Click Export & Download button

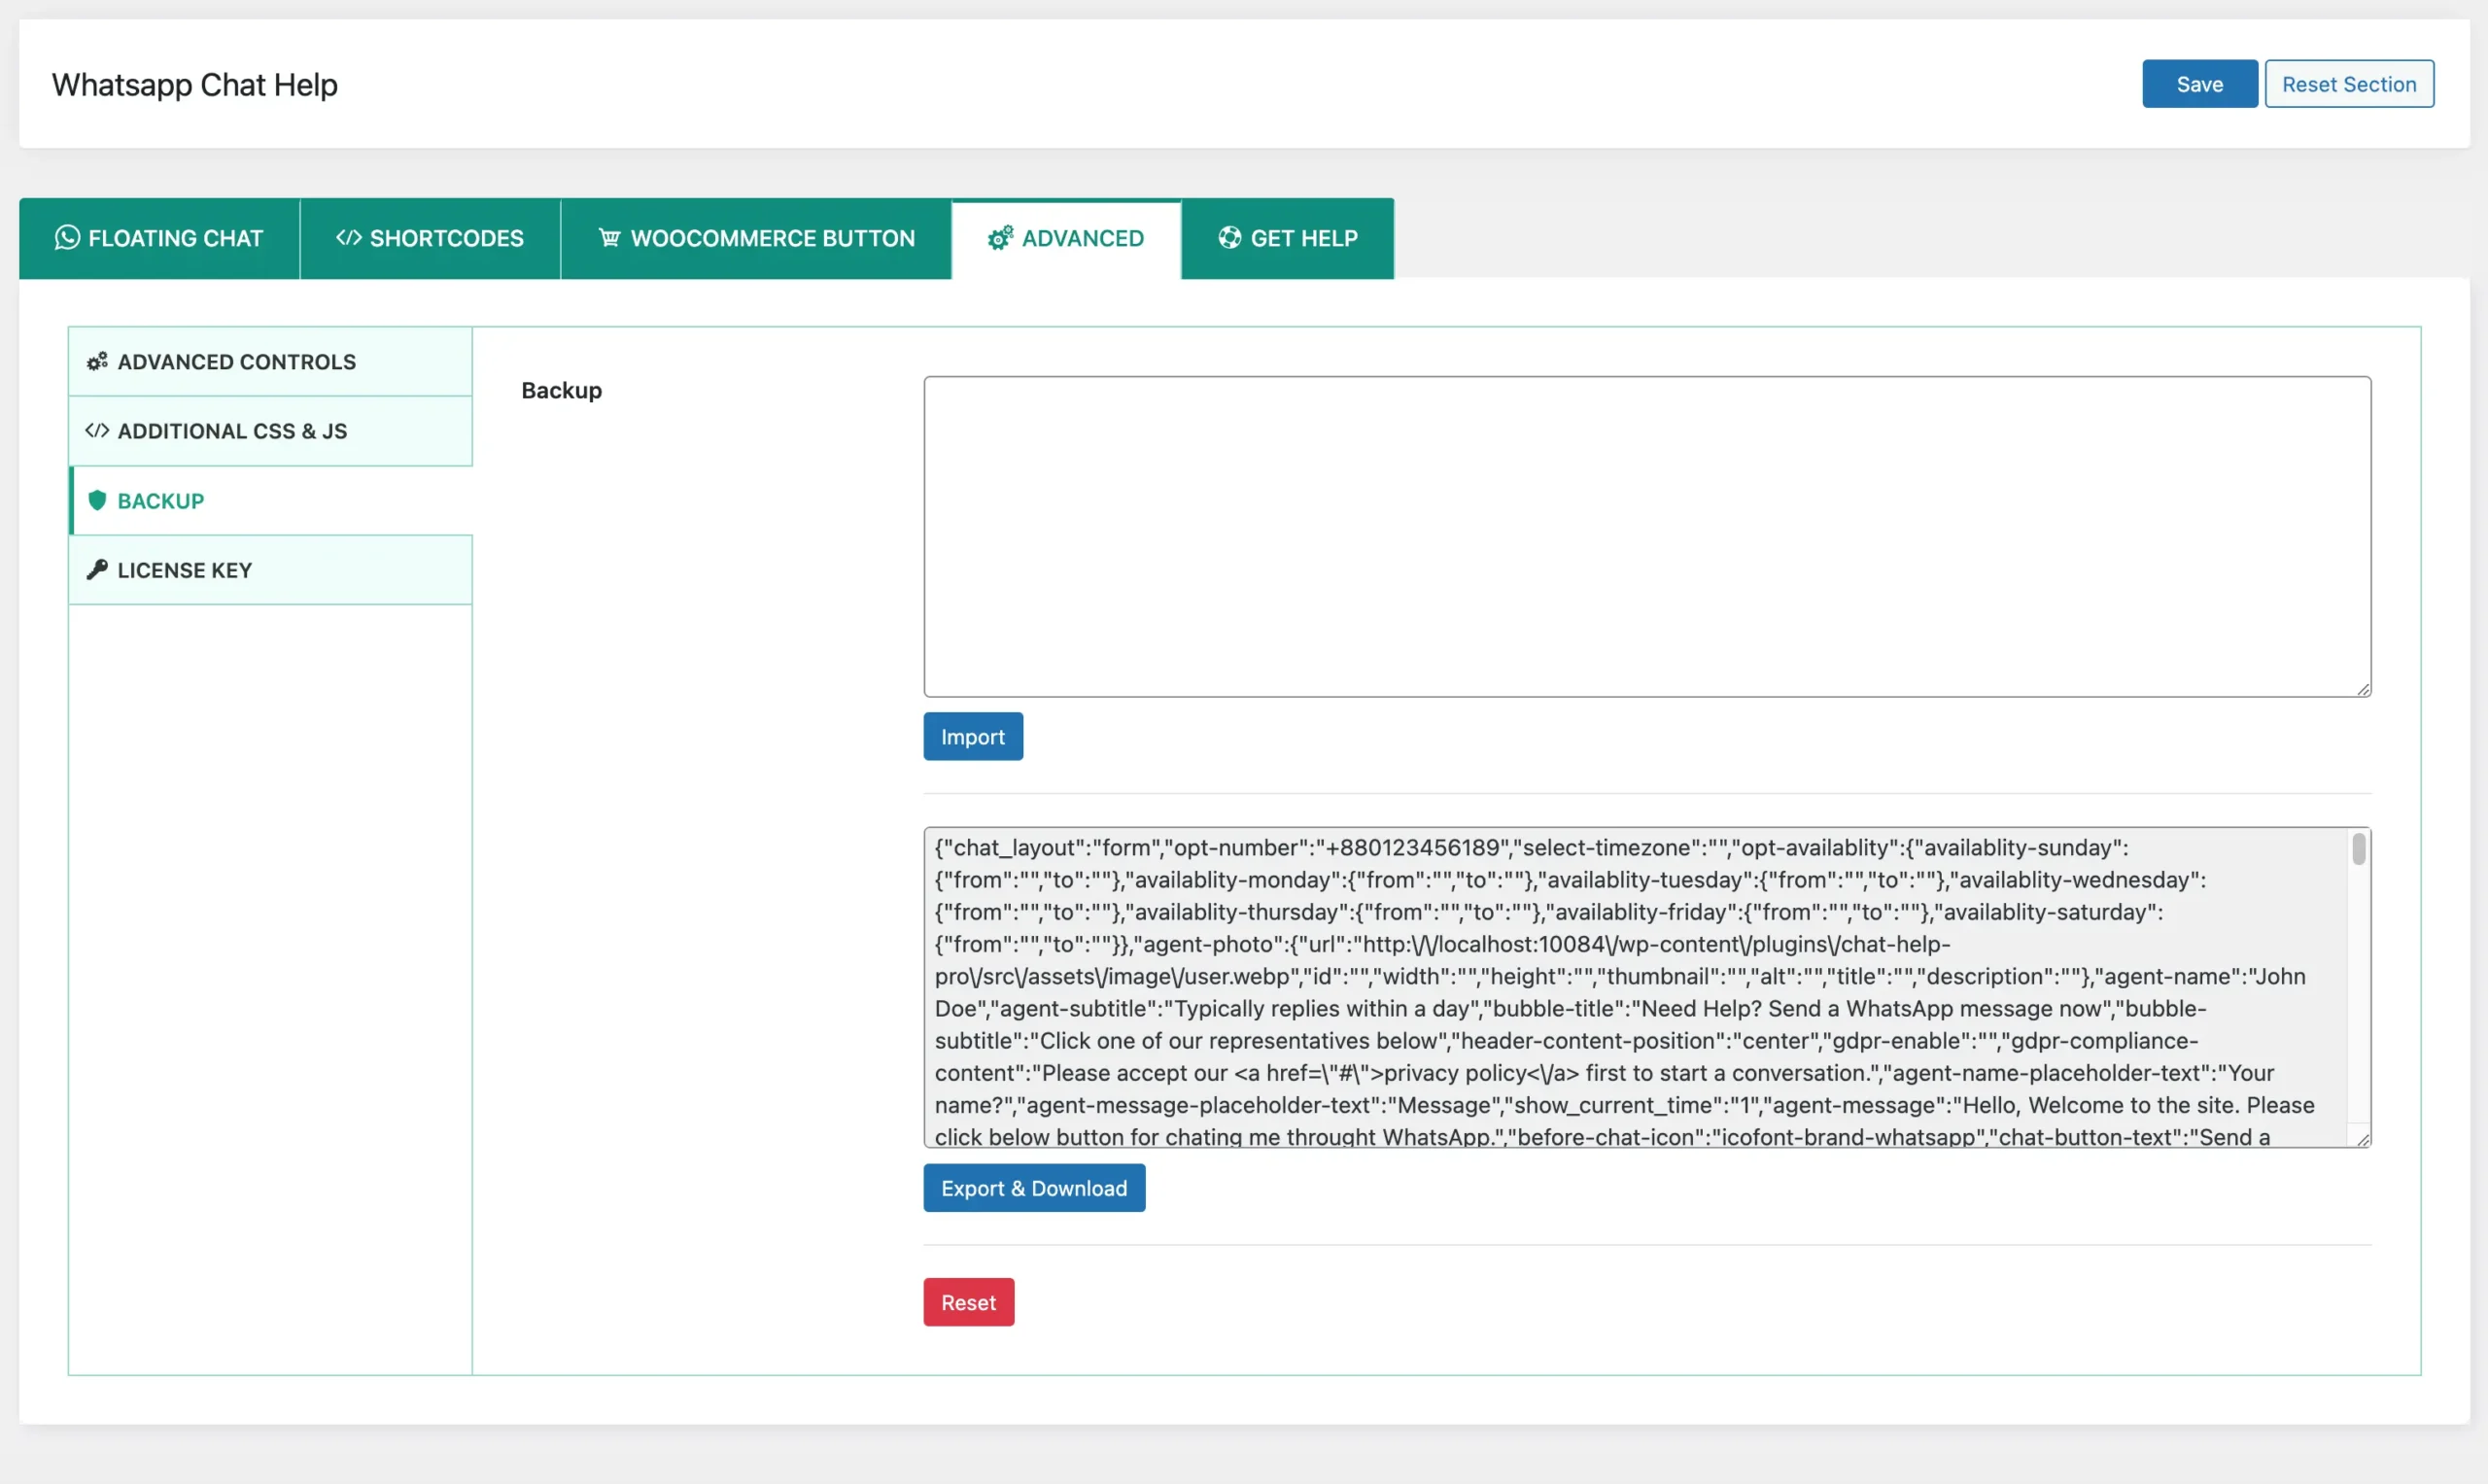(1034, 1187)
